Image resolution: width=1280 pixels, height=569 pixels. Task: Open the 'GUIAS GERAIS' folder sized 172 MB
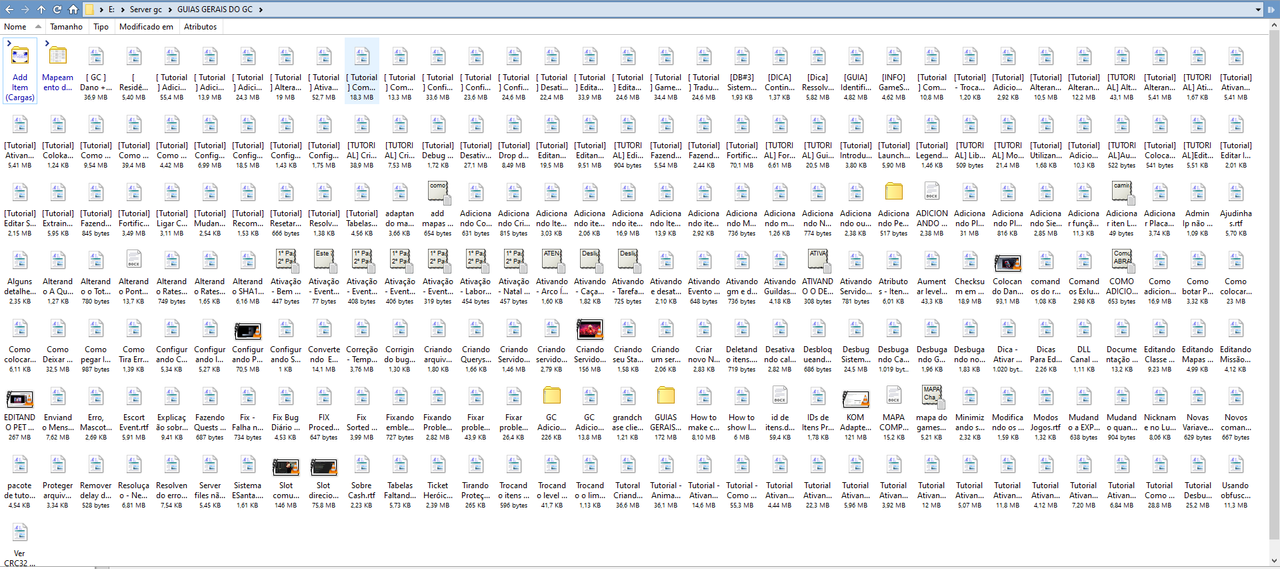(666, 410)
